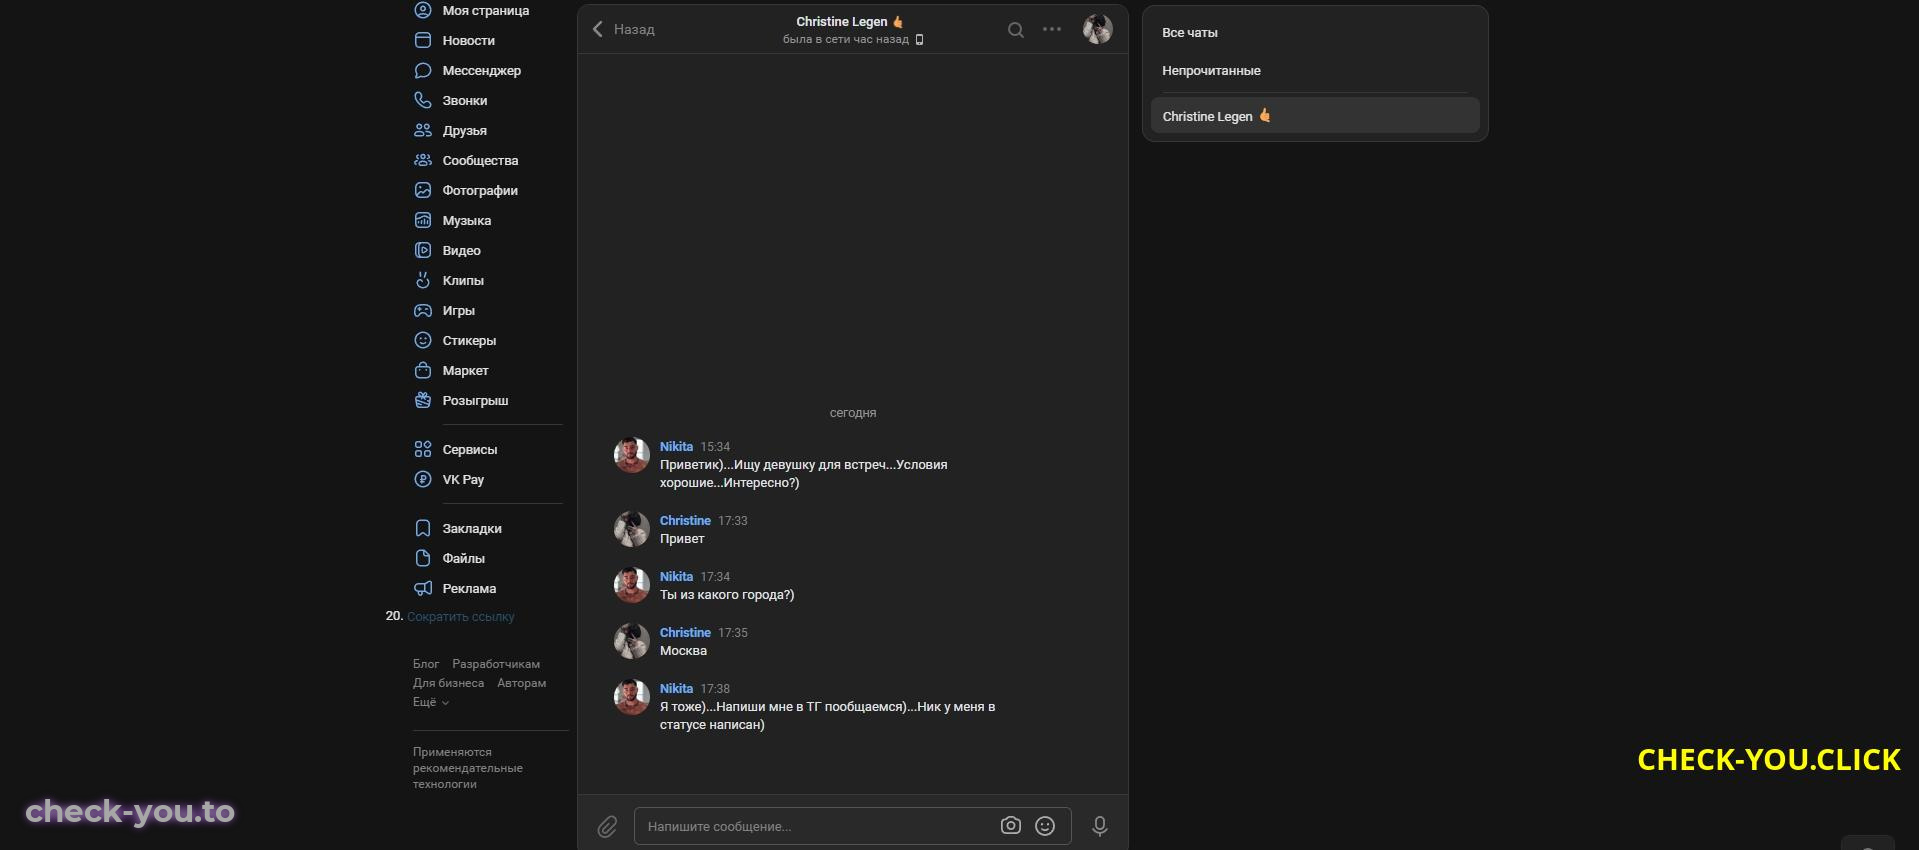Image resolution: width=1919 pixels, height=850 pixels.
Task: Record voice message with microphone icon
Action: coord(1100,827)
